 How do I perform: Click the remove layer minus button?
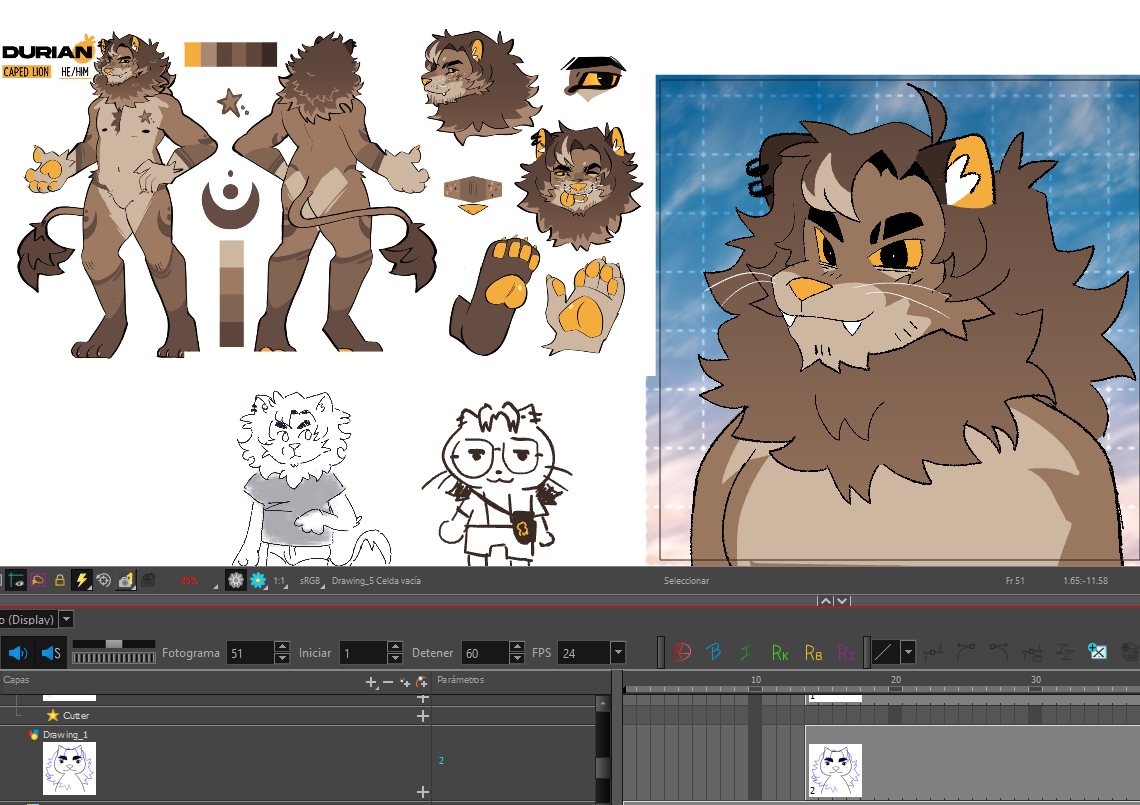click(x=388, y=682)
